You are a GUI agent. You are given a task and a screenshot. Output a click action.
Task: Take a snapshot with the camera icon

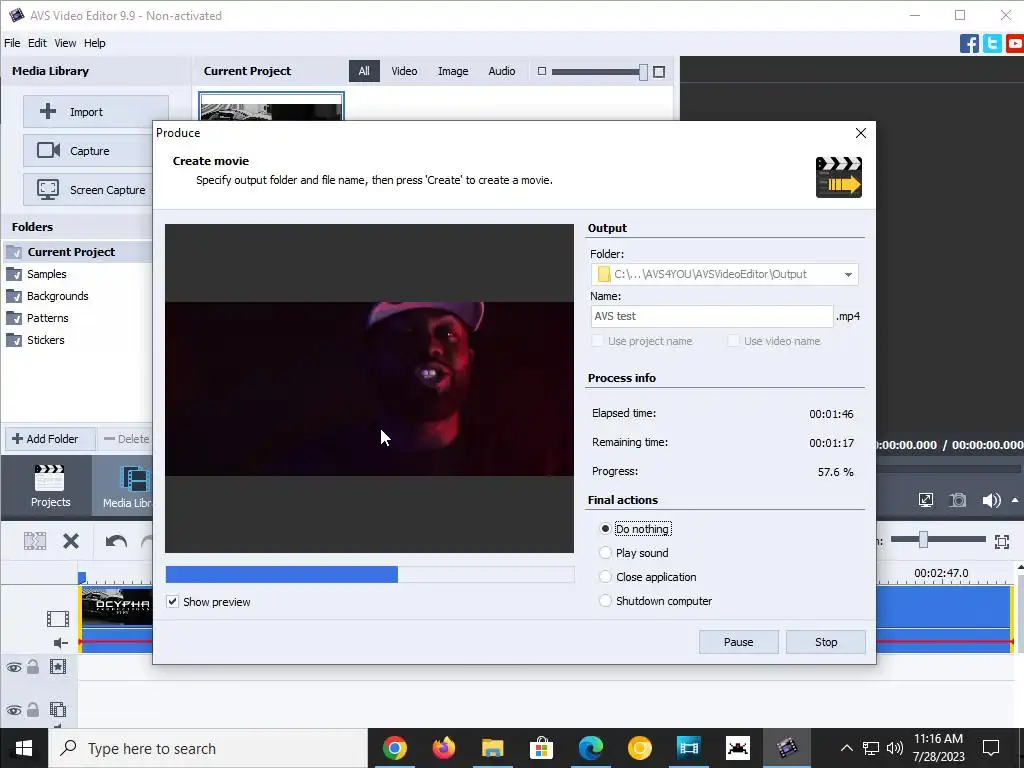tap(957, 500)
